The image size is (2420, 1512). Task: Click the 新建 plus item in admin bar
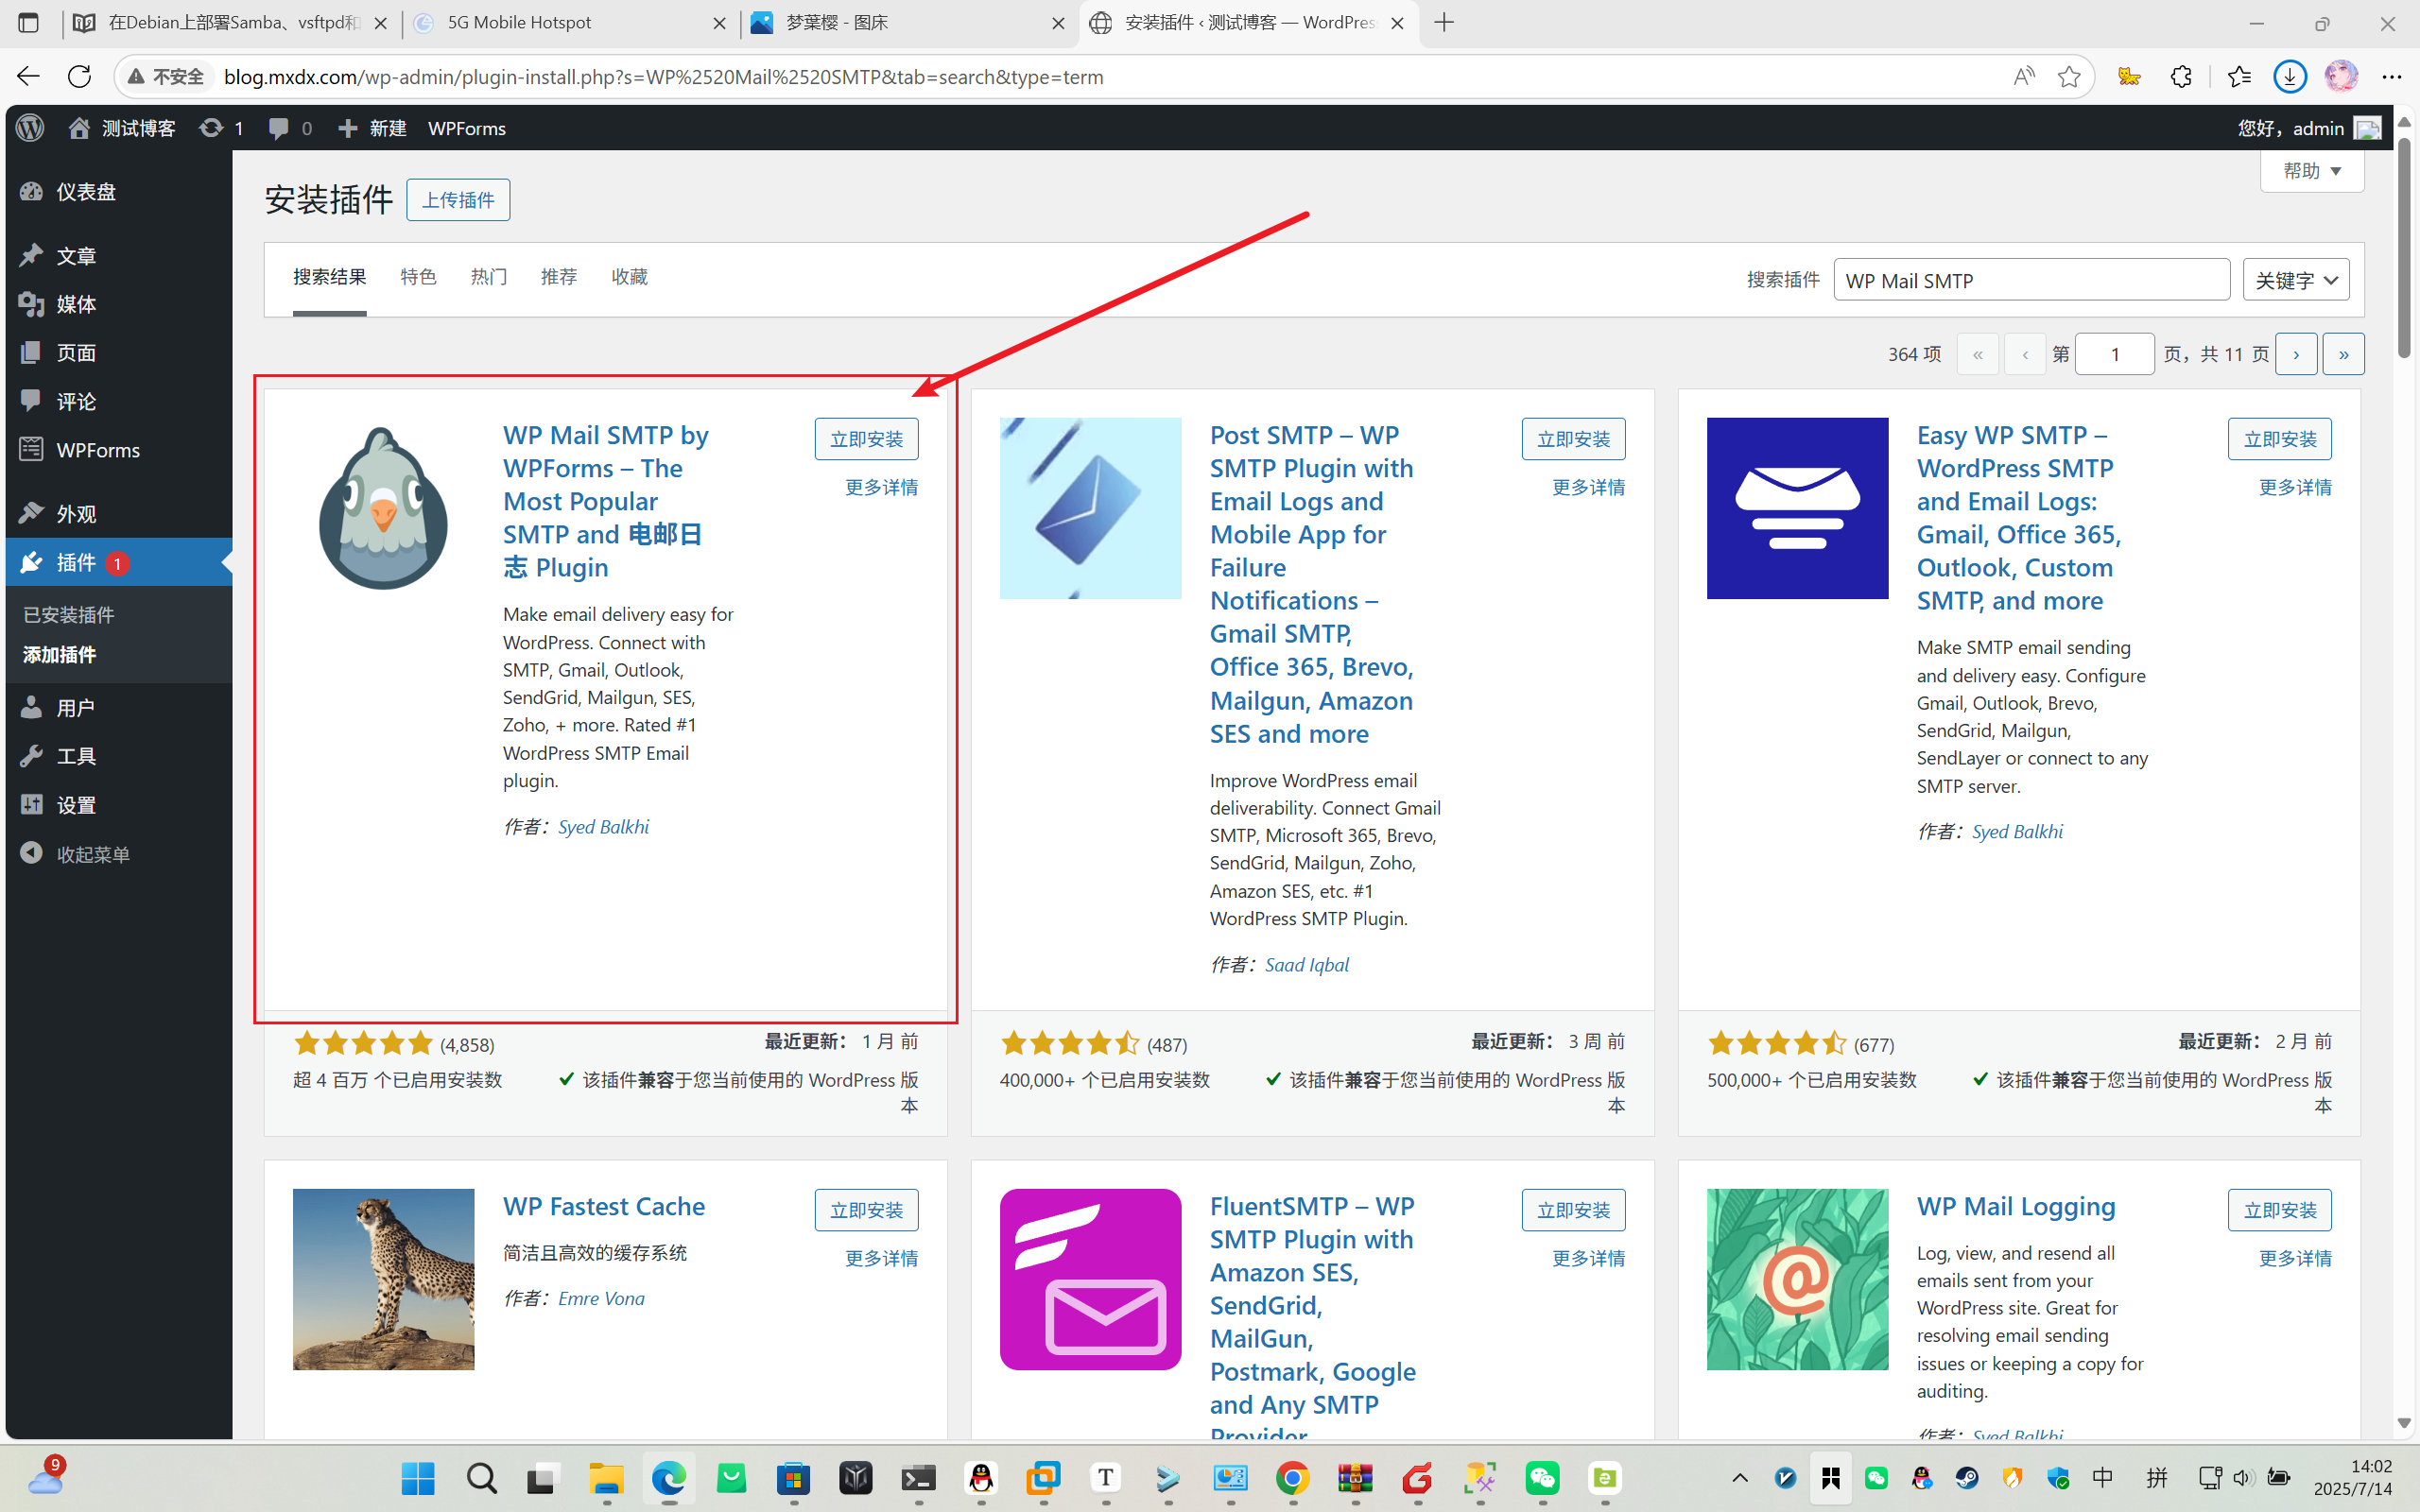pyautogui.click(x=372, y=128)
